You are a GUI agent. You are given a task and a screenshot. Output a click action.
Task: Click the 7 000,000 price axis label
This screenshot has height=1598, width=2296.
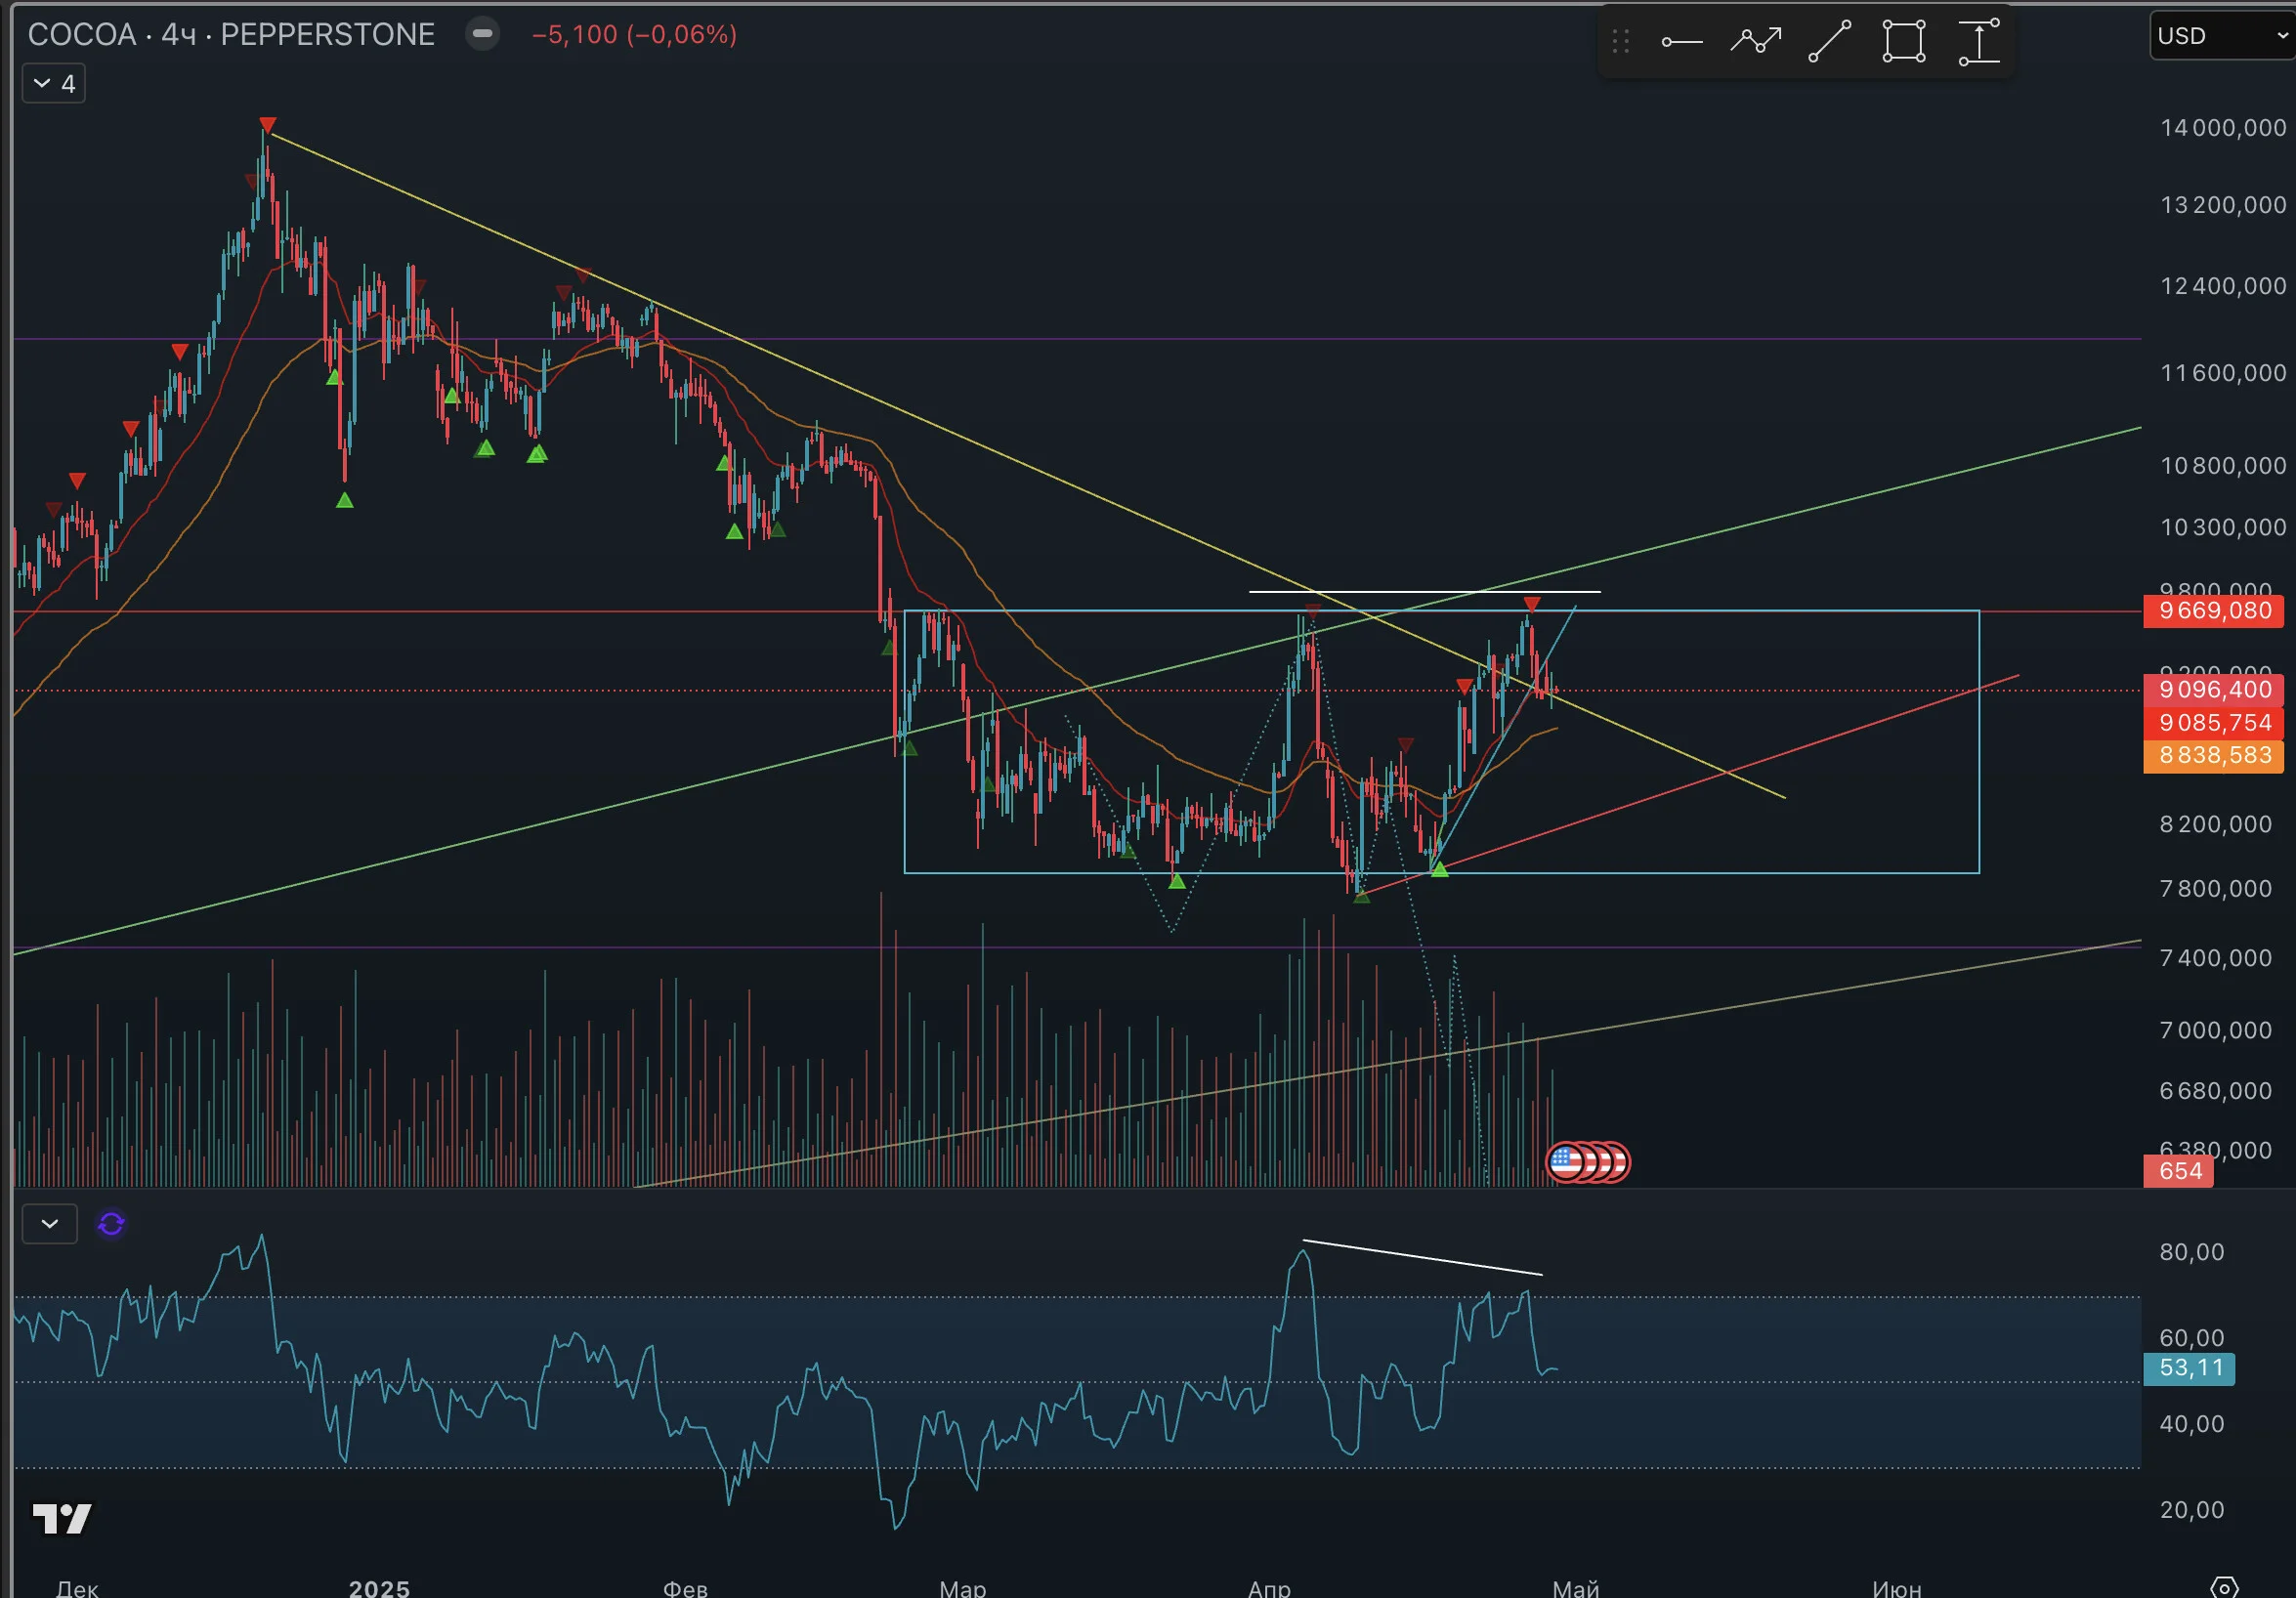pos(2215,1030)
